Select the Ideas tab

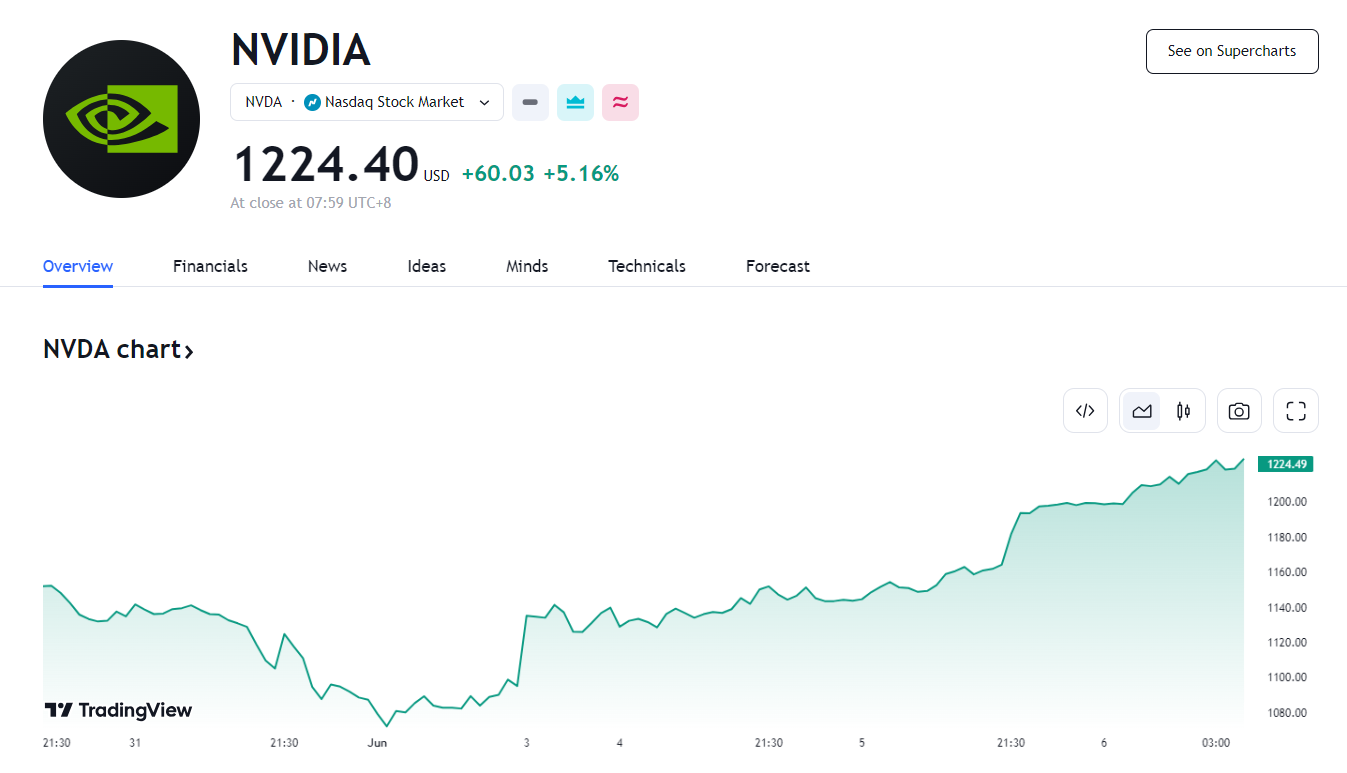click(x=426, y=266)
